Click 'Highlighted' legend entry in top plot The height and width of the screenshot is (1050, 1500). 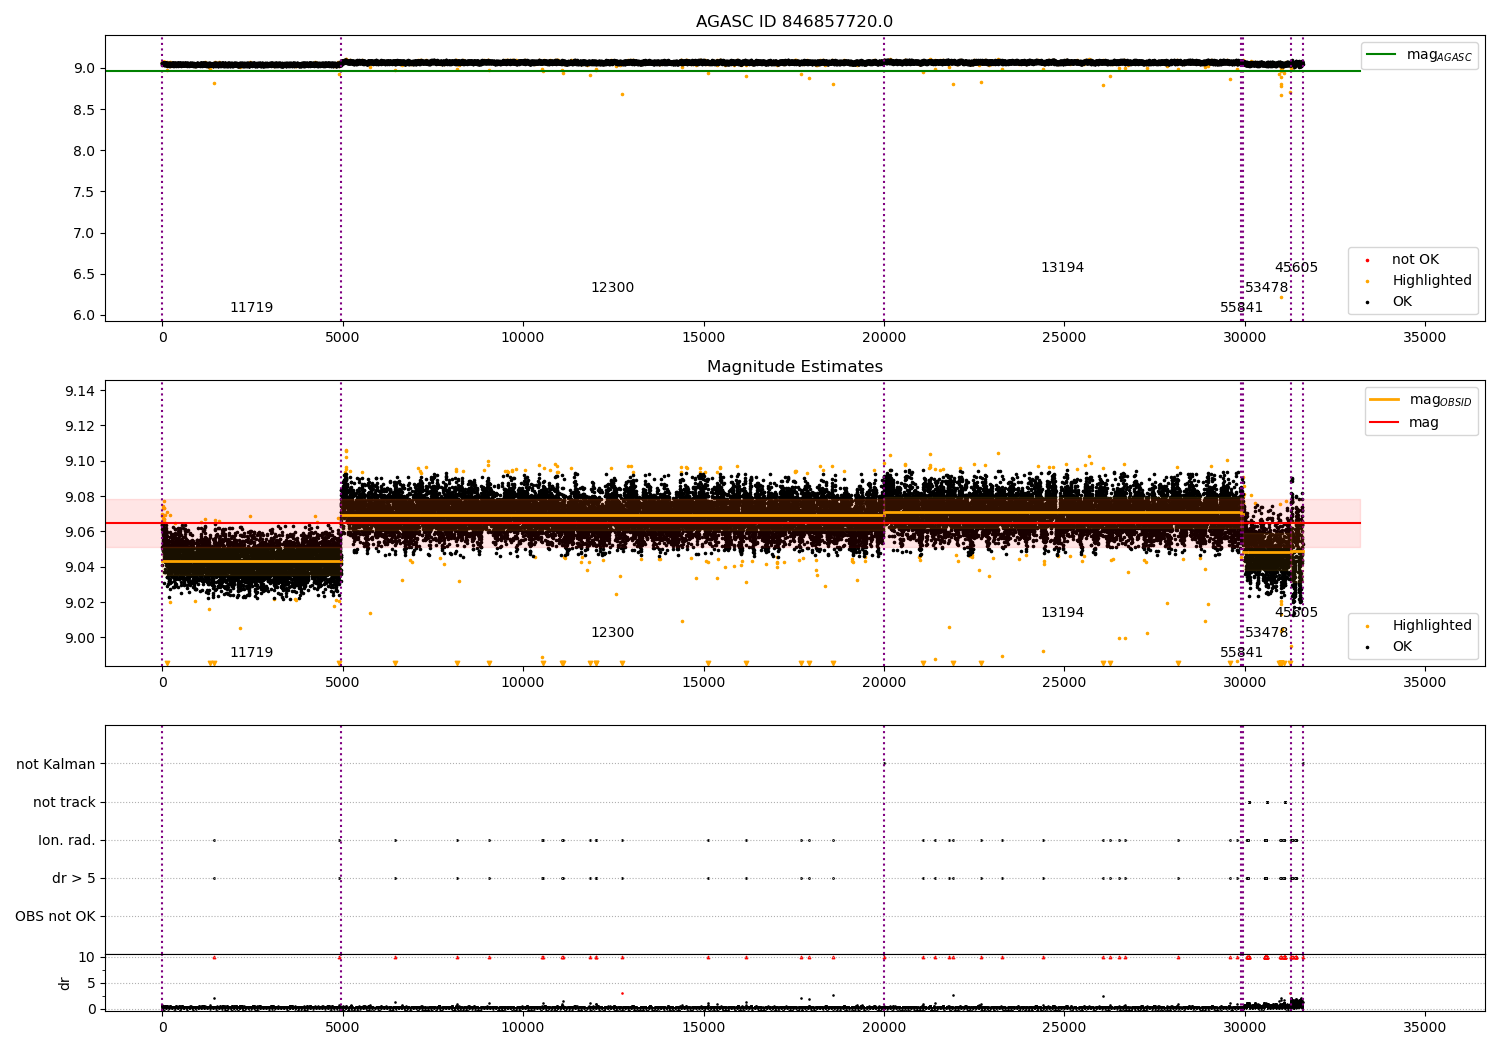point(1420,281)
